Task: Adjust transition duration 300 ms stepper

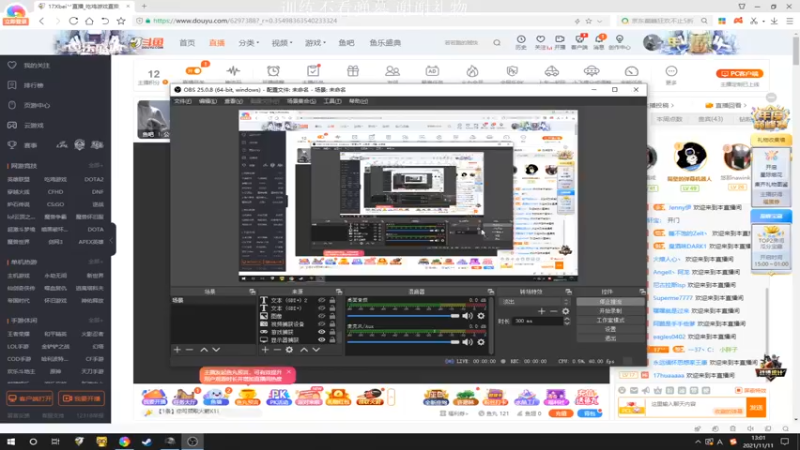Action: pos(567,321)
